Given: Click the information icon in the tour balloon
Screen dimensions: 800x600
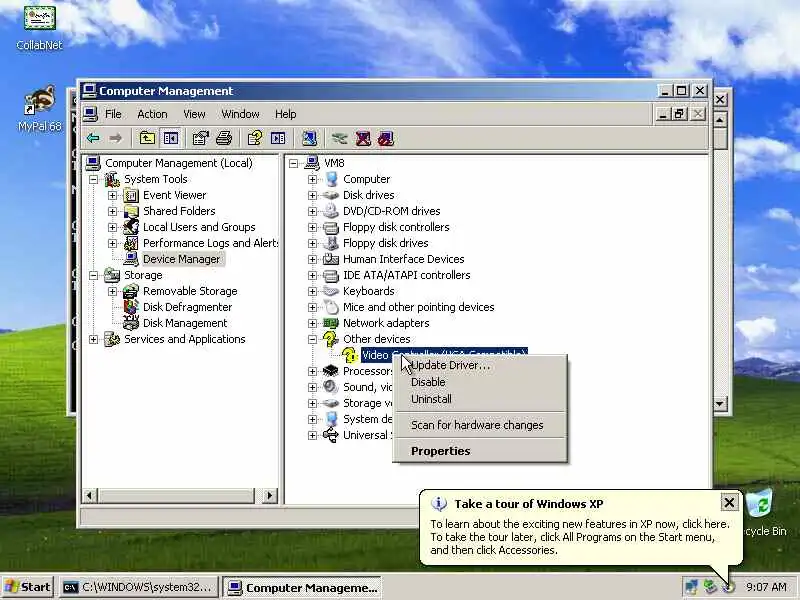Looking at the screenshot, I should point(439,504).
